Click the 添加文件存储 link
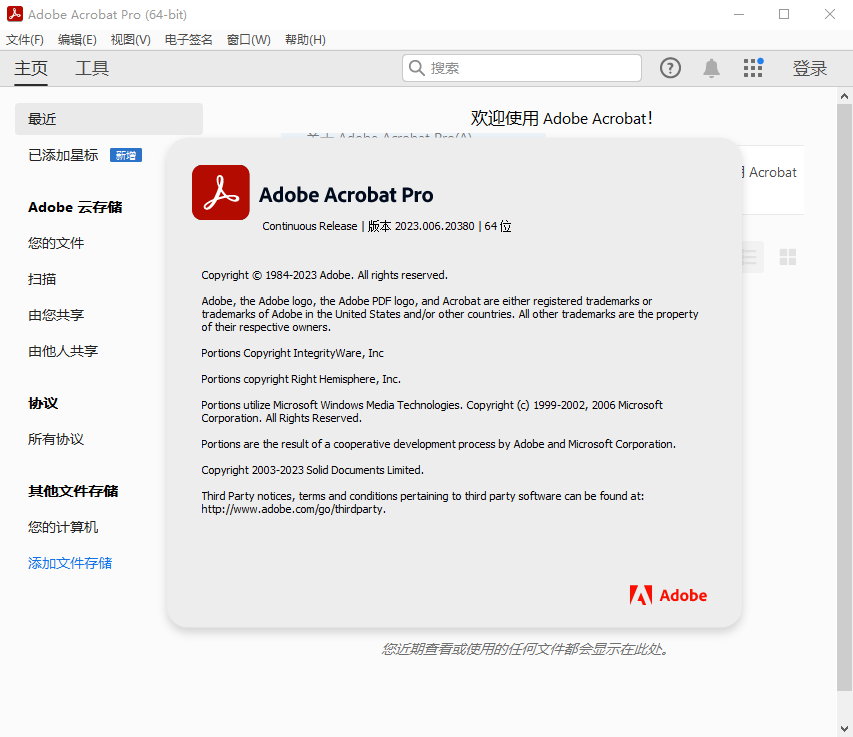The height and width of the screenshot is (737, 853). 70,563
